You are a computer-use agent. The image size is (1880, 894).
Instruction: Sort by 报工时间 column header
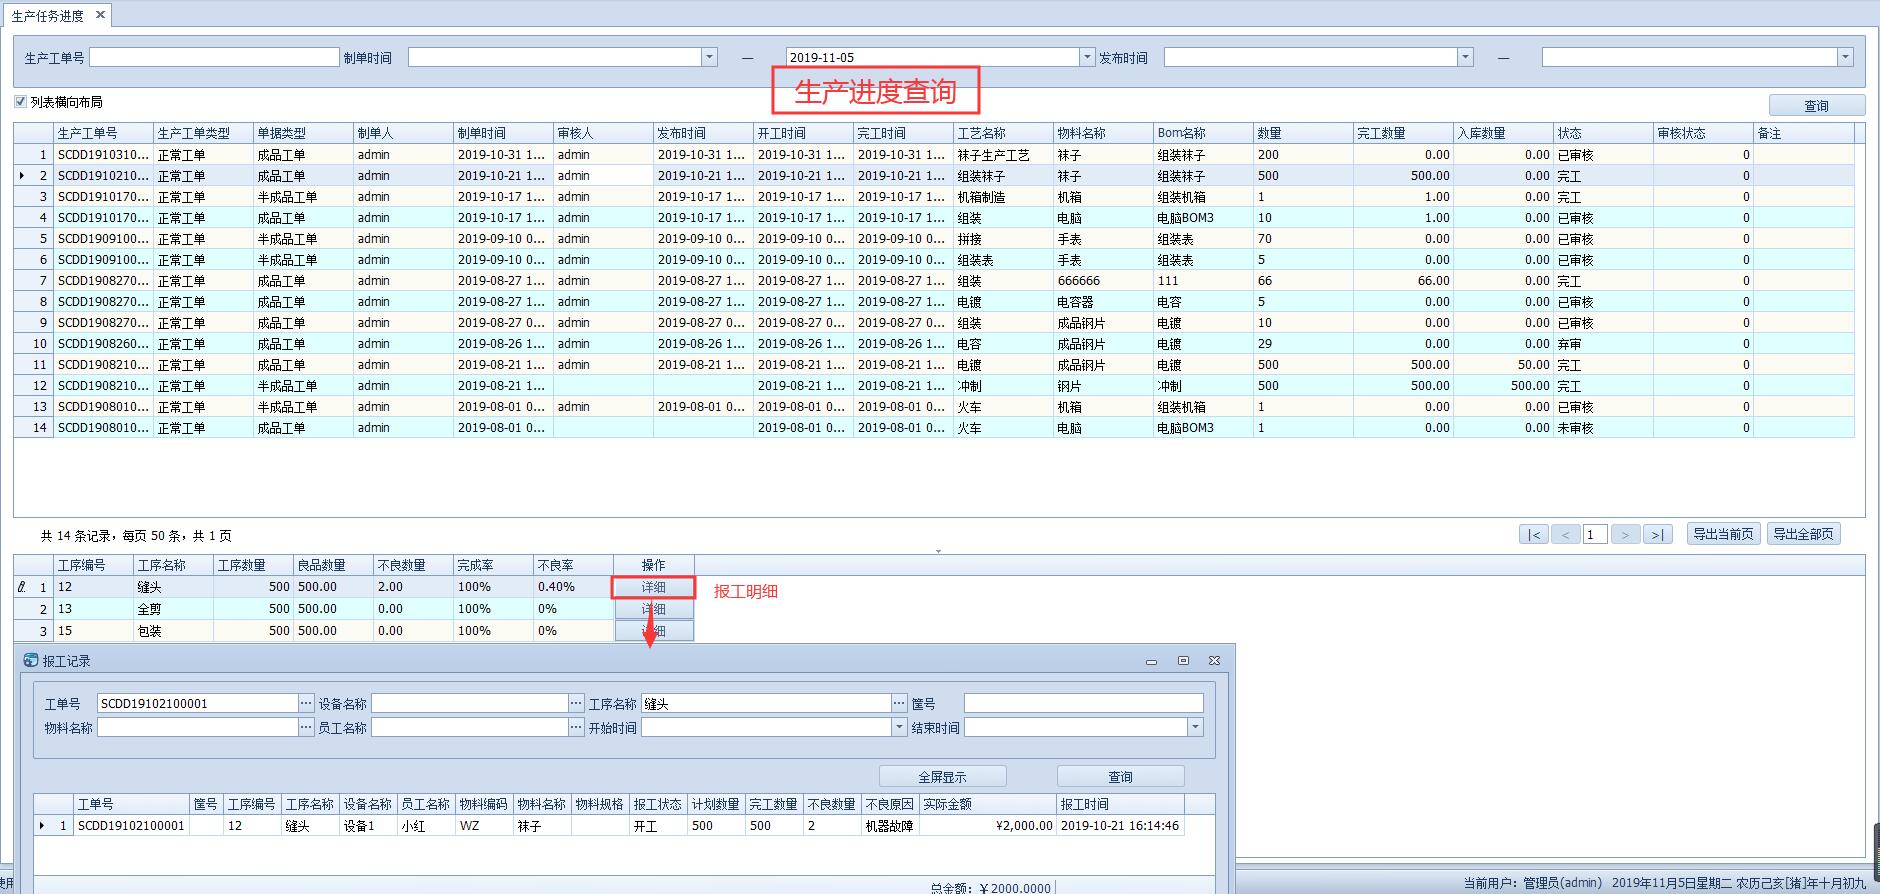click(1120, 804)
